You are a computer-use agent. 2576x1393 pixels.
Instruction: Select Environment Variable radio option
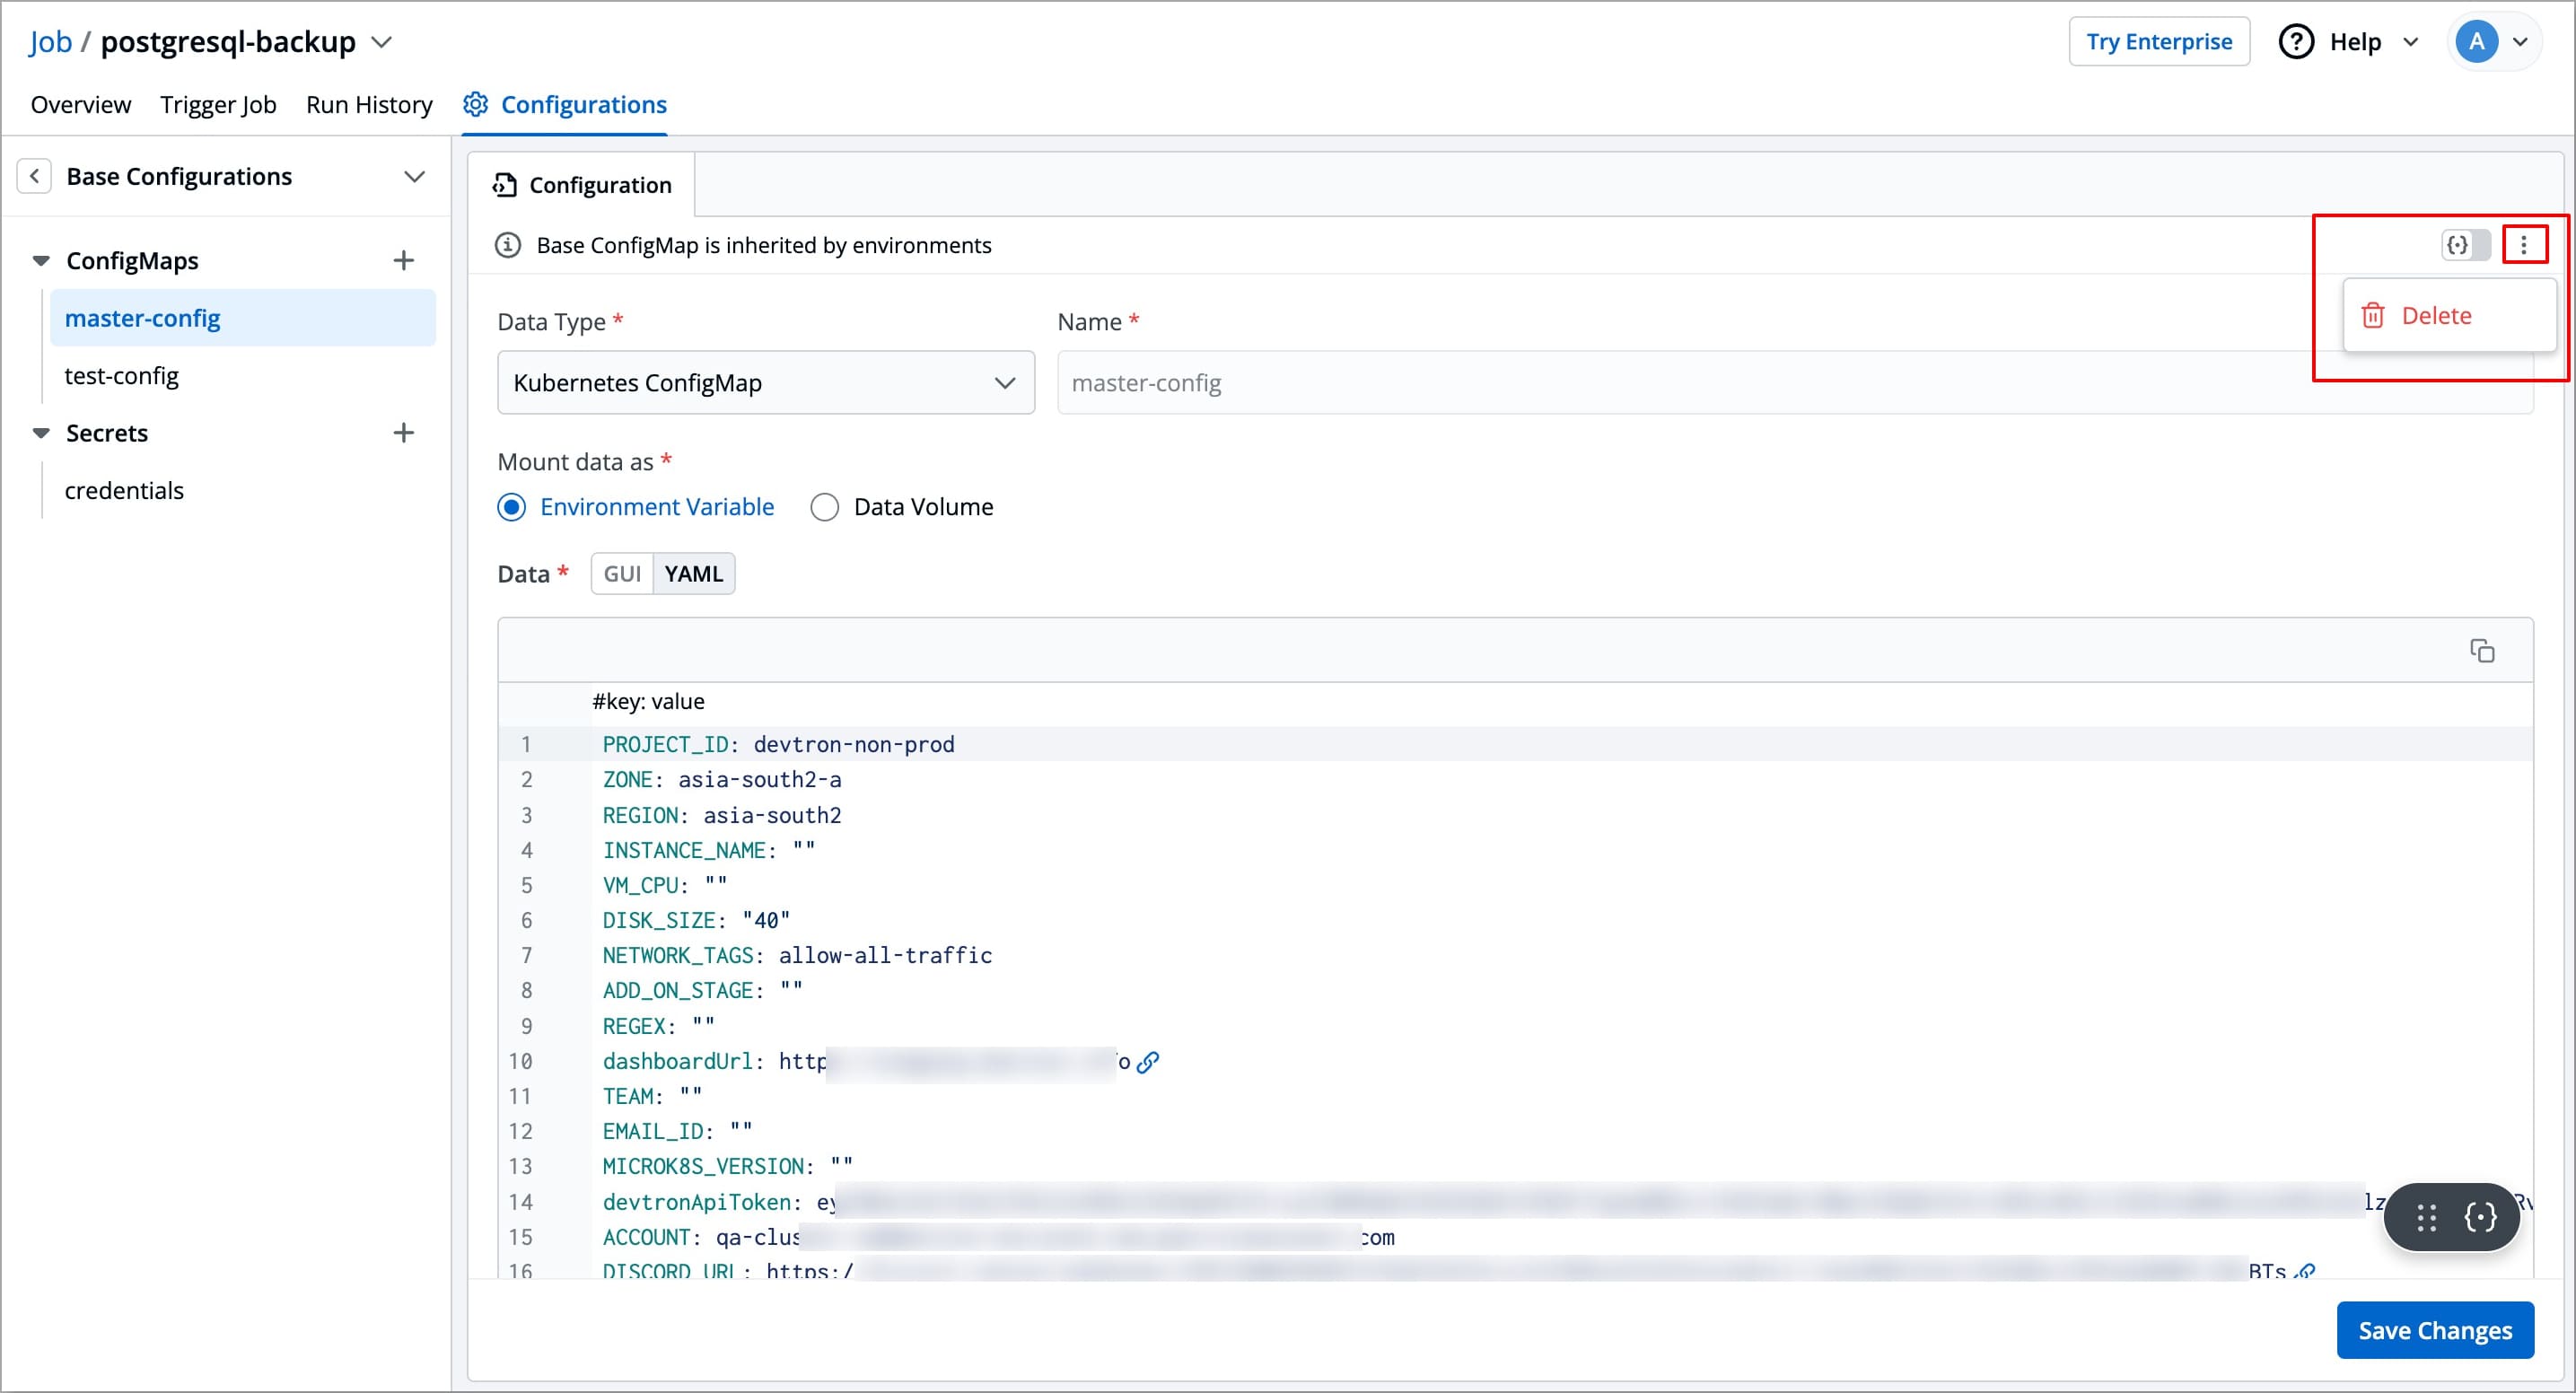tap(512, 507)
